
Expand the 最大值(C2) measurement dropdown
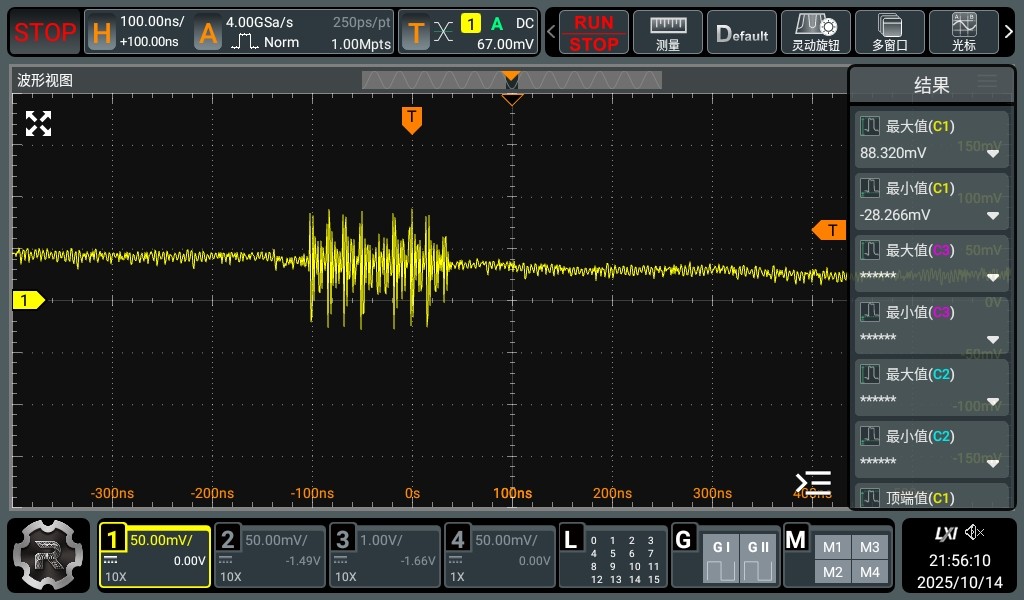pos(993,402)
